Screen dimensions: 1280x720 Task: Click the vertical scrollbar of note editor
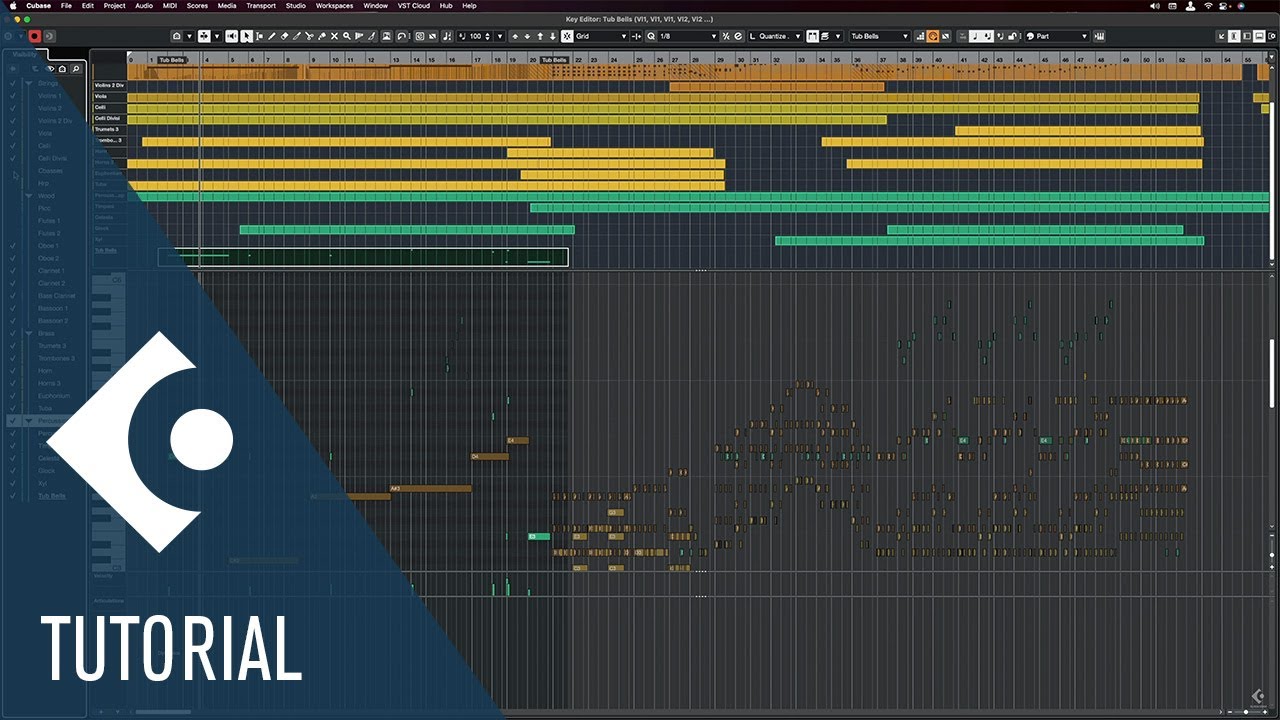point(1273,375)
